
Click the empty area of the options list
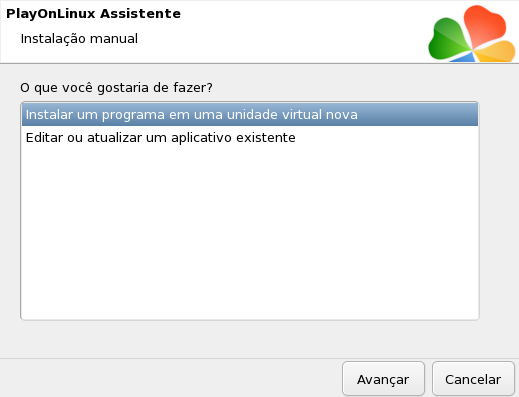click(250, 233)
